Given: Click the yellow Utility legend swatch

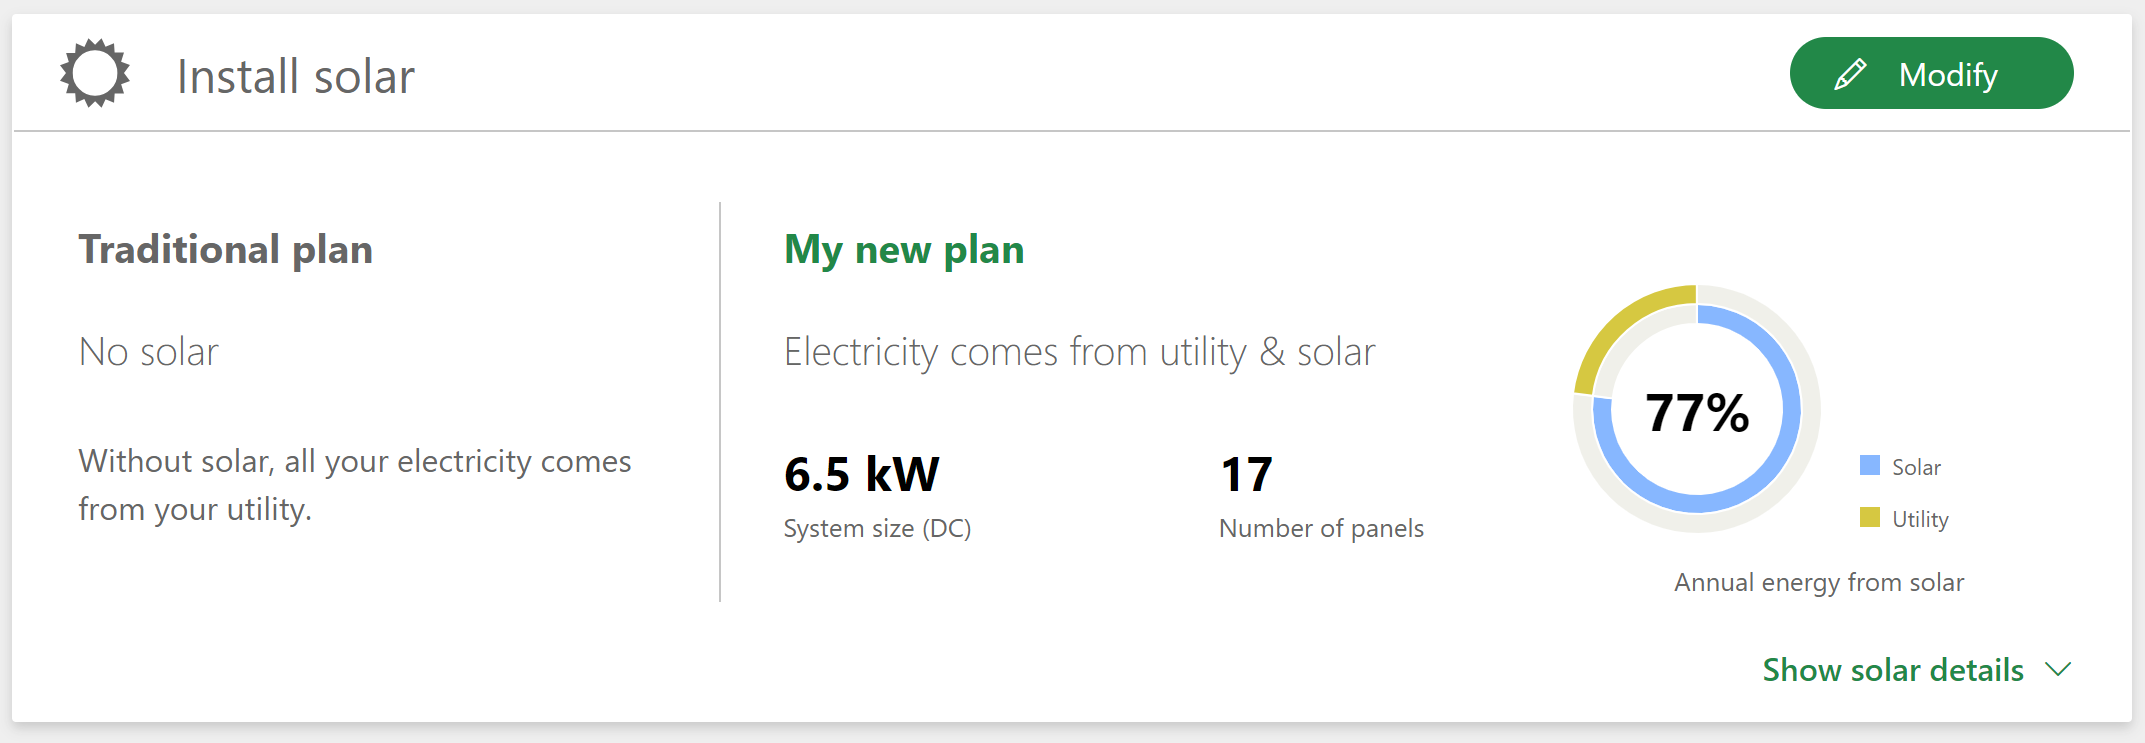Looking at the screenshot, I should tap(1869, 518).
